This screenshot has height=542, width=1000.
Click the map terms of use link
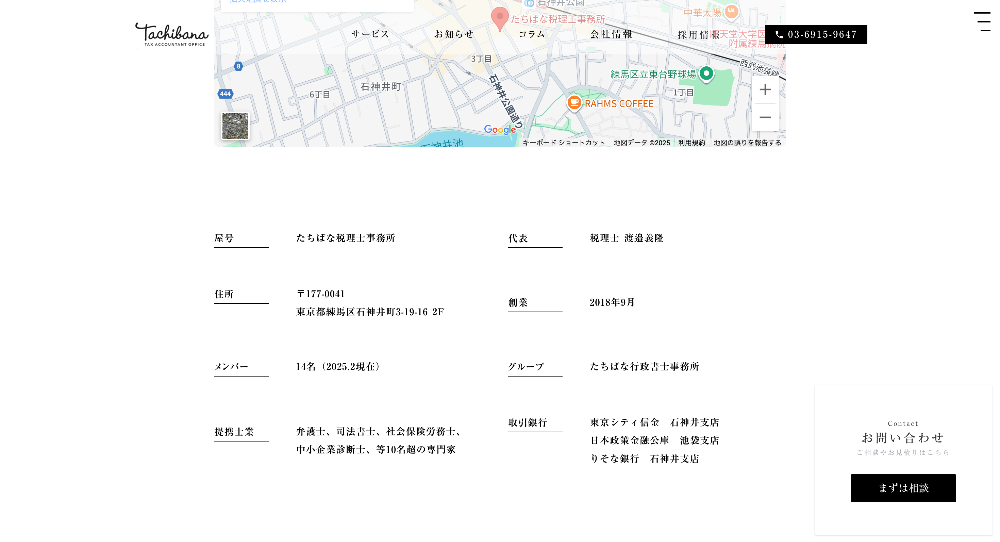[x=691, y=143]
